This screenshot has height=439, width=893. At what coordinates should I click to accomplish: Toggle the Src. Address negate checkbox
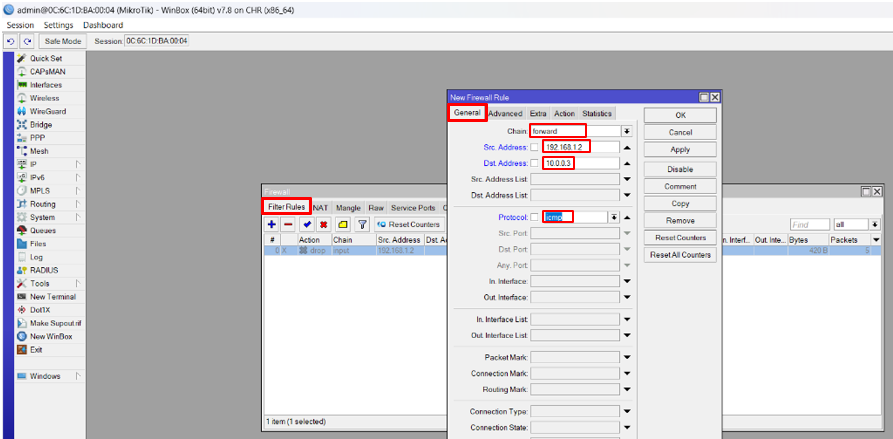(534, 147)
